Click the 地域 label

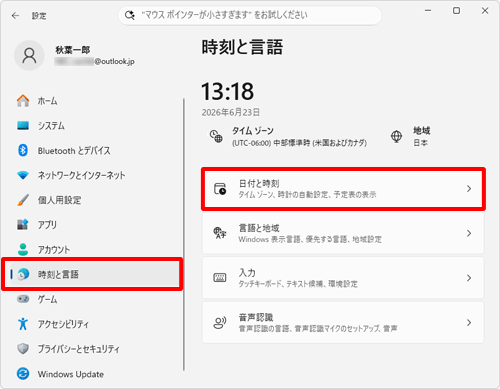tap(422, 130)
